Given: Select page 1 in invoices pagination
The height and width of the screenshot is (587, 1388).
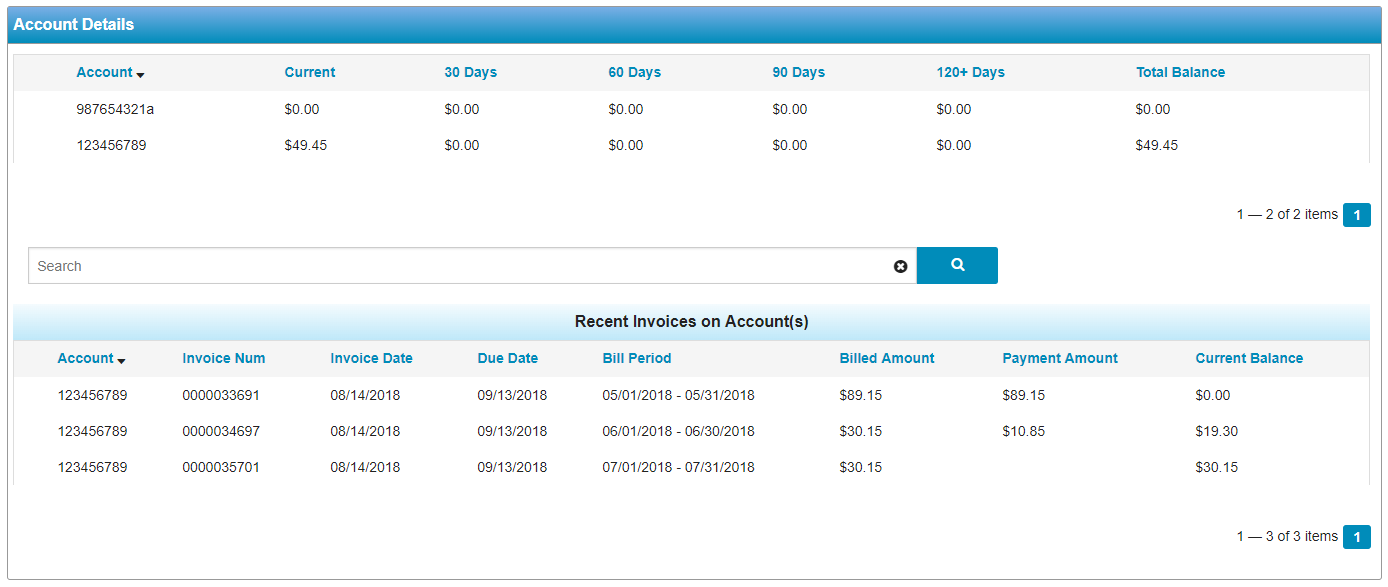Looking at the screenshot, I should pos(1356,537).
